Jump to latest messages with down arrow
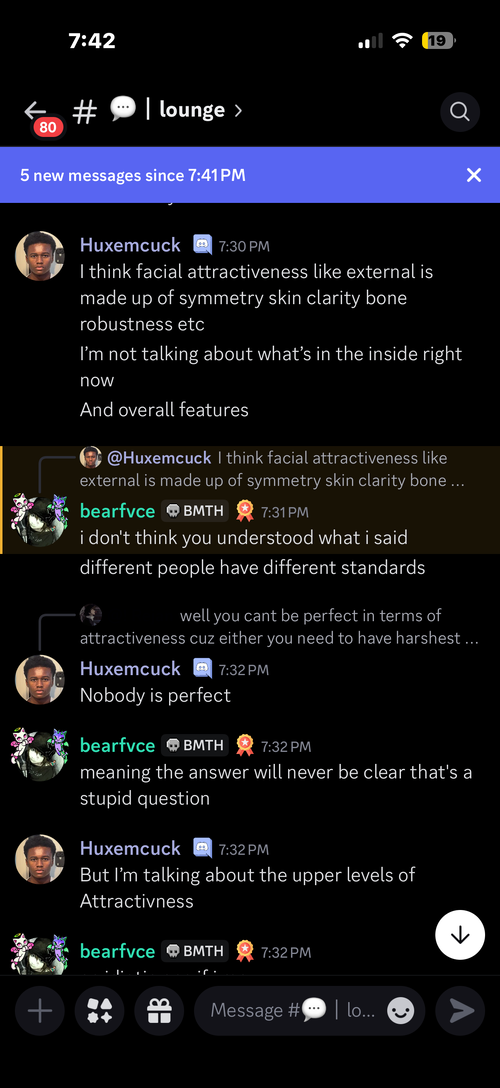The height and width of the screenshot is (1088, 500). coord(460,935)
